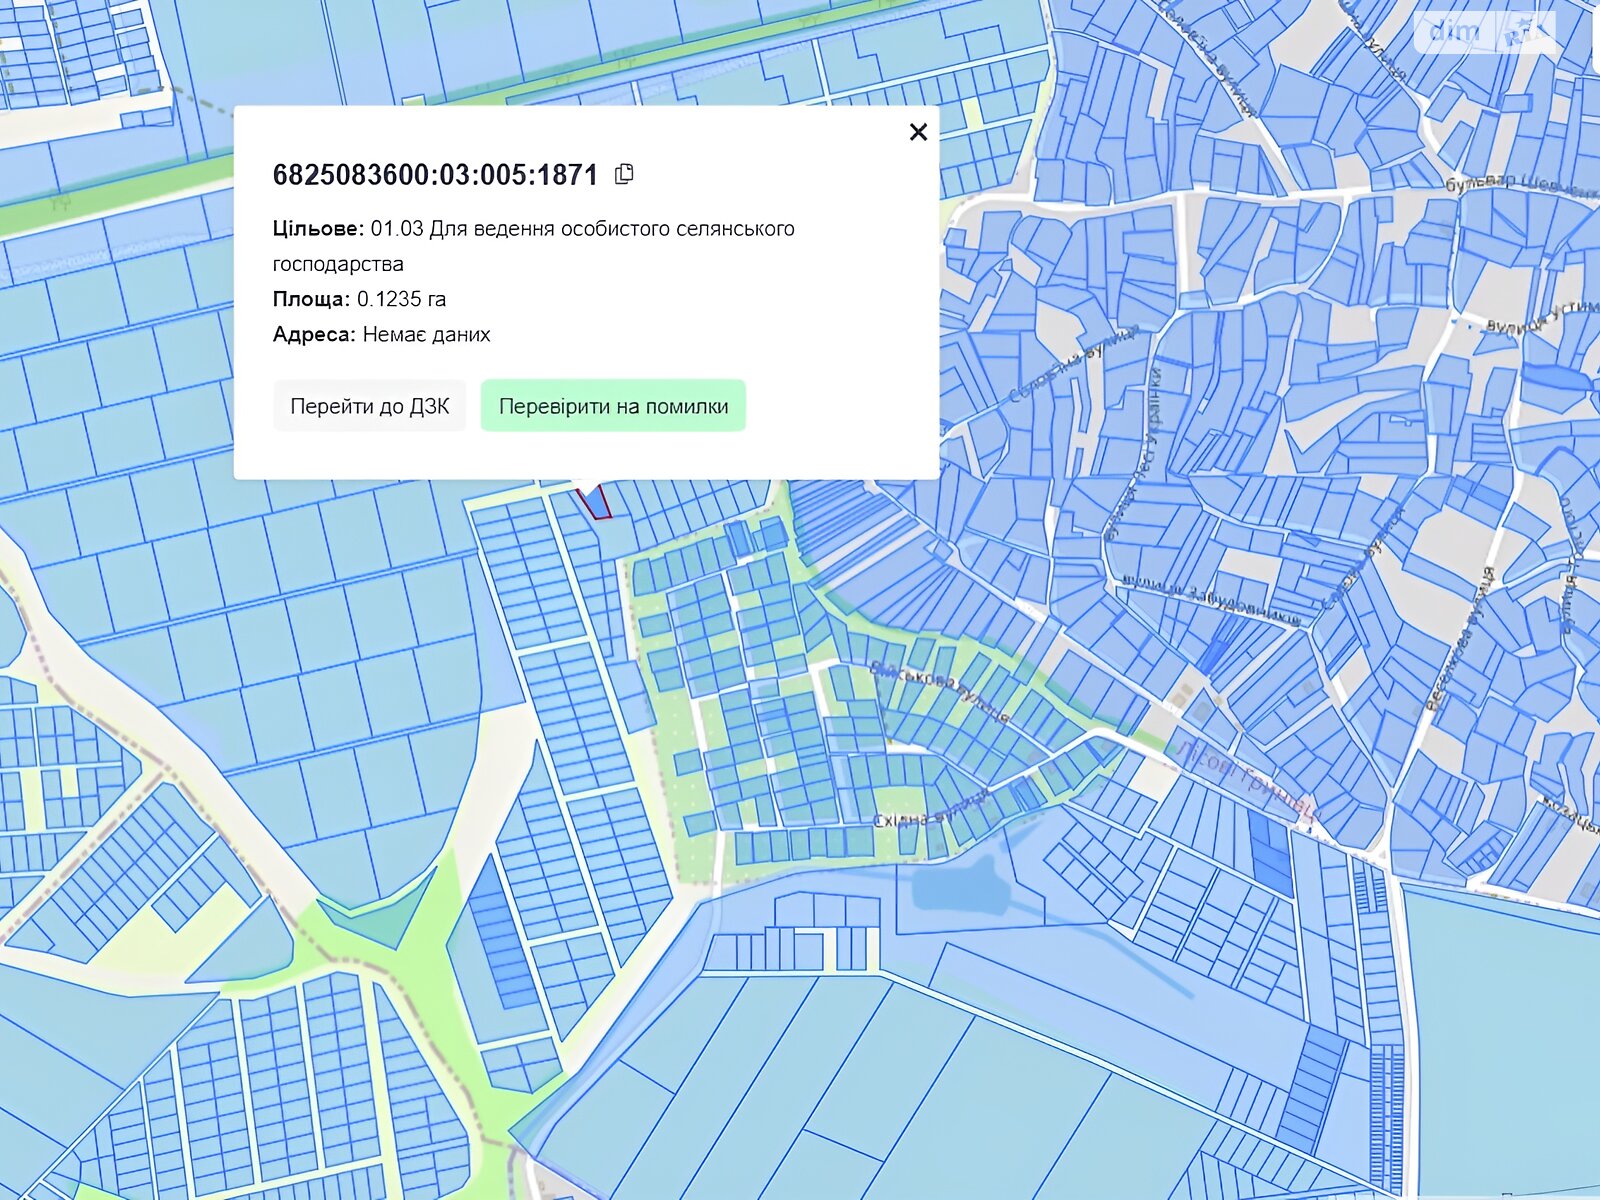Click the 'Адреса: Немає даних' line

381,334
